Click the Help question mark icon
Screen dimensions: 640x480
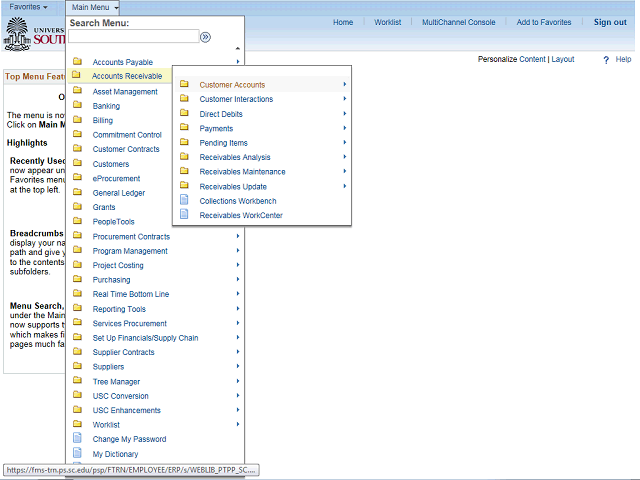click(x=606, y=60)
